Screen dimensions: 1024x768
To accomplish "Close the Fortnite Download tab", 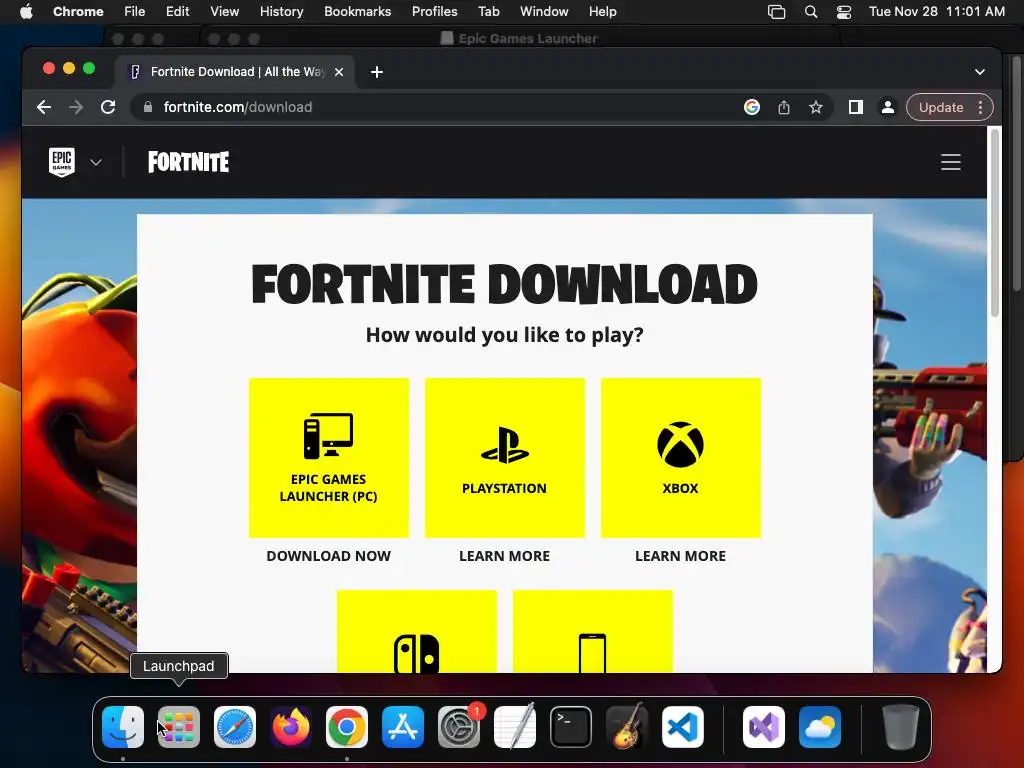I will pyautogui.click(x=339, y=72).
